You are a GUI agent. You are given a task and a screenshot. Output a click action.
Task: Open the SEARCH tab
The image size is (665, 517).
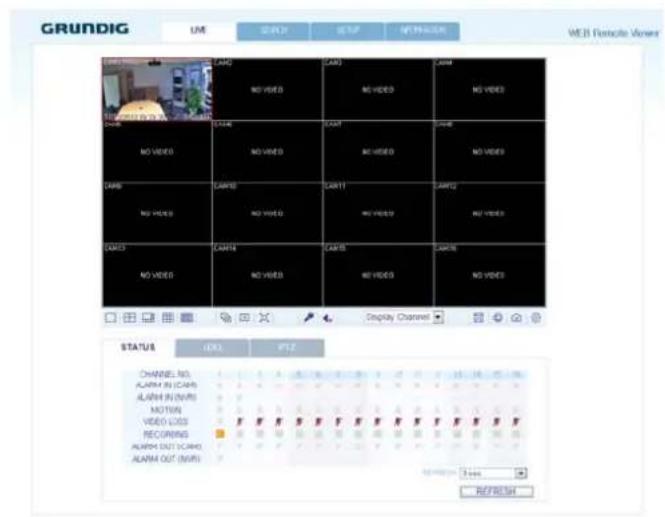click(273, 31)
